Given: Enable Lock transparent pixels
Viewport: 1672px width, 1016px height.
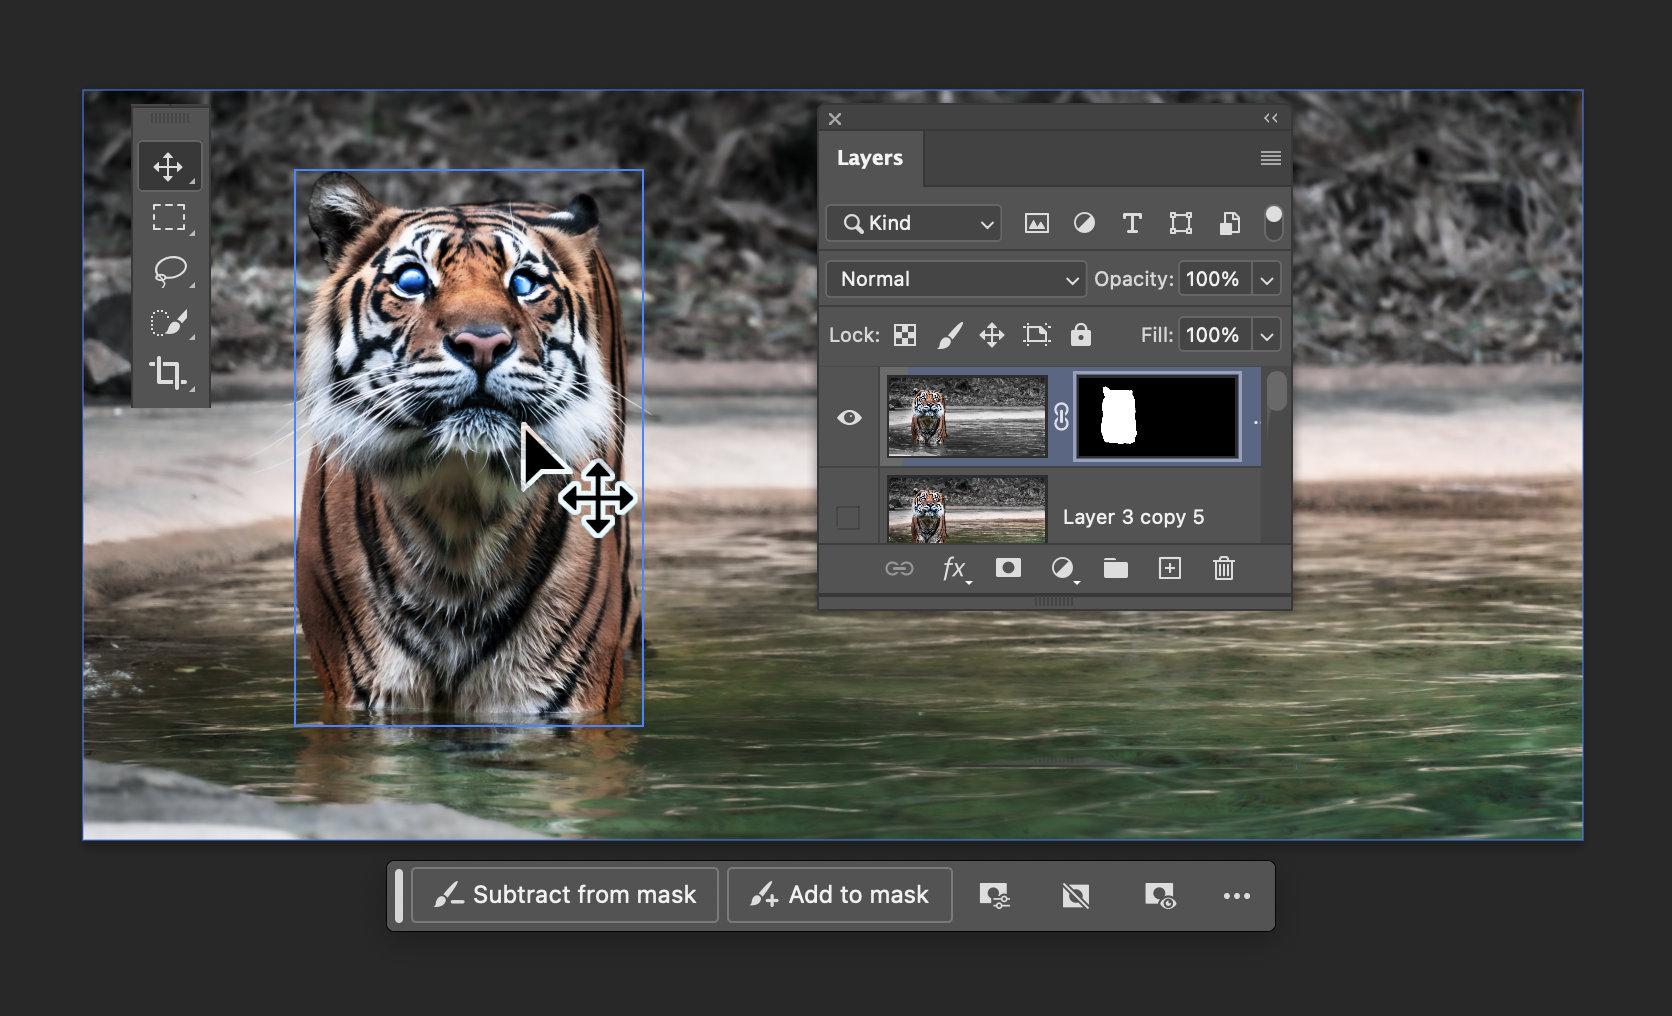Looking at the screenshot, I should pos(904,335).
